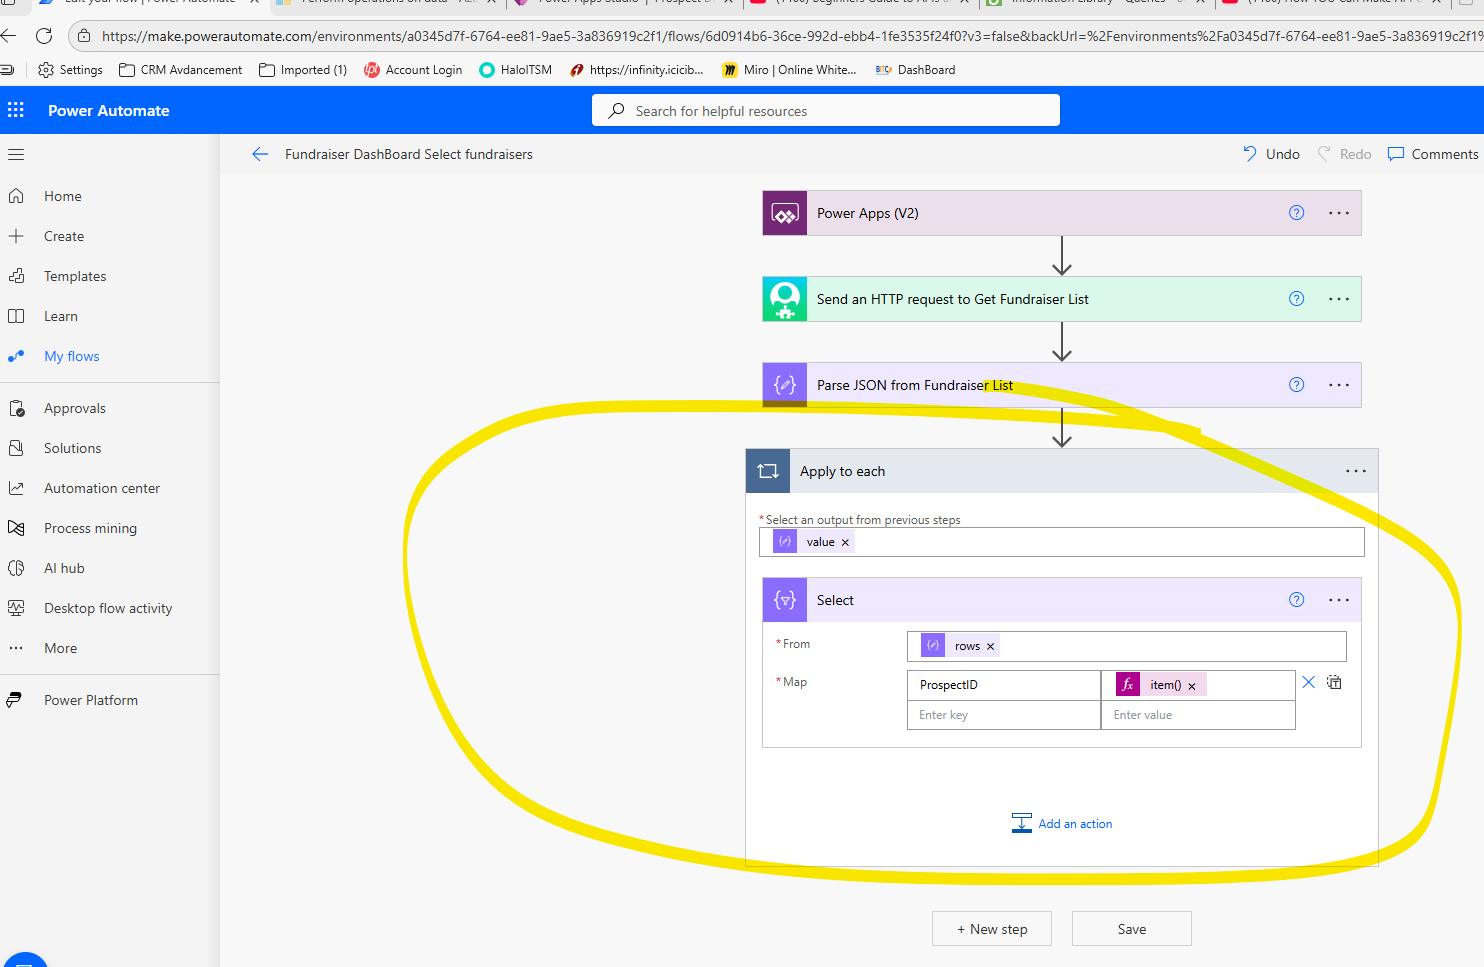Screen dimensions: 1484x967
Task: Click the browser address bar URL
Action: coord(790,36)
